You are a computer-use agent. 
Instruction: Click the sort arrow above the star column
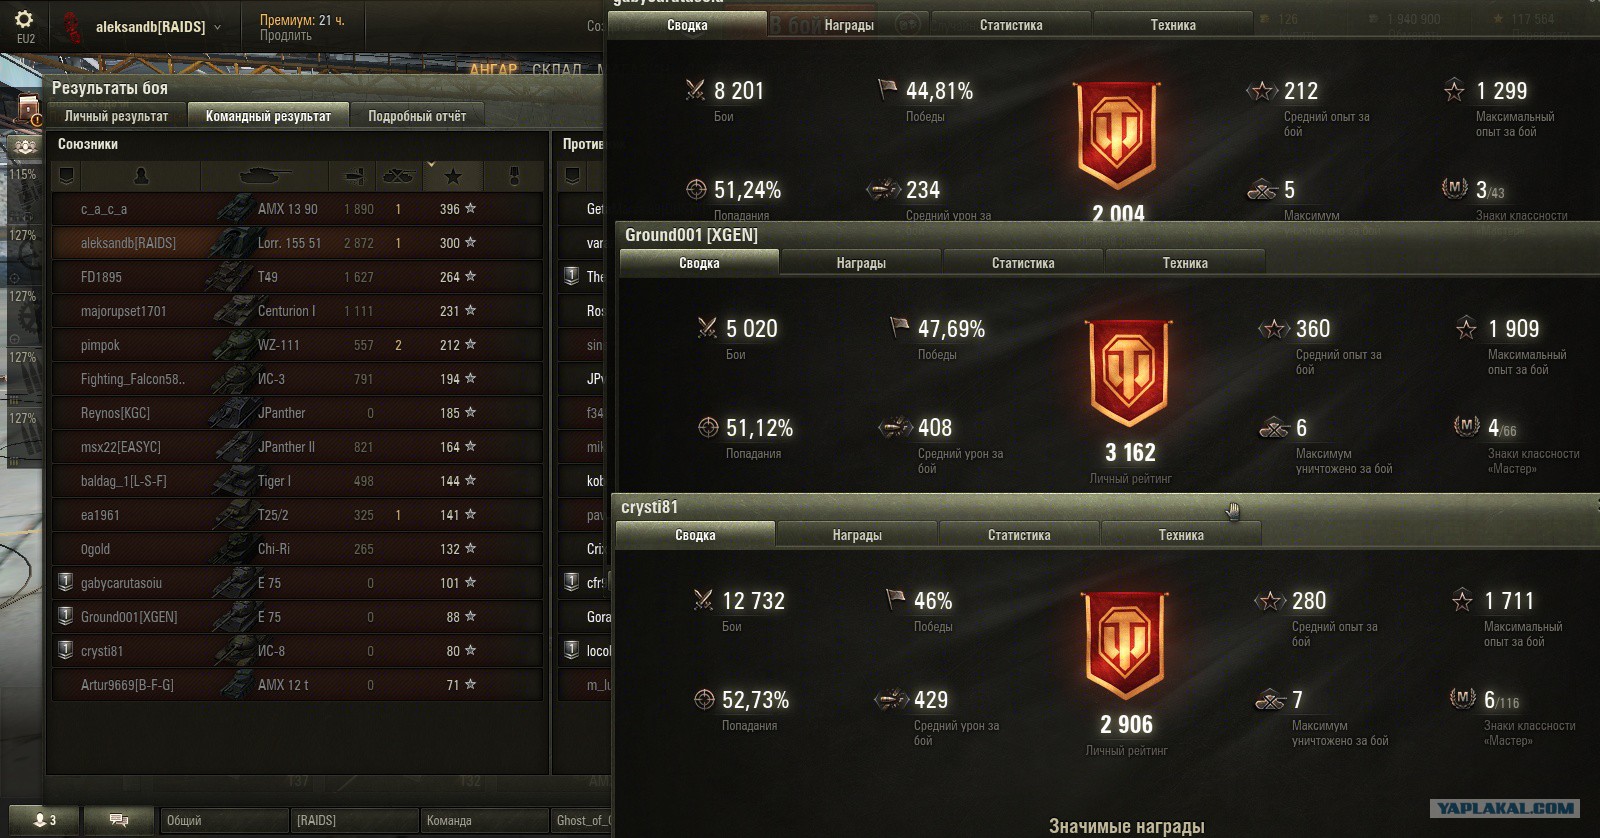(431, 163)
